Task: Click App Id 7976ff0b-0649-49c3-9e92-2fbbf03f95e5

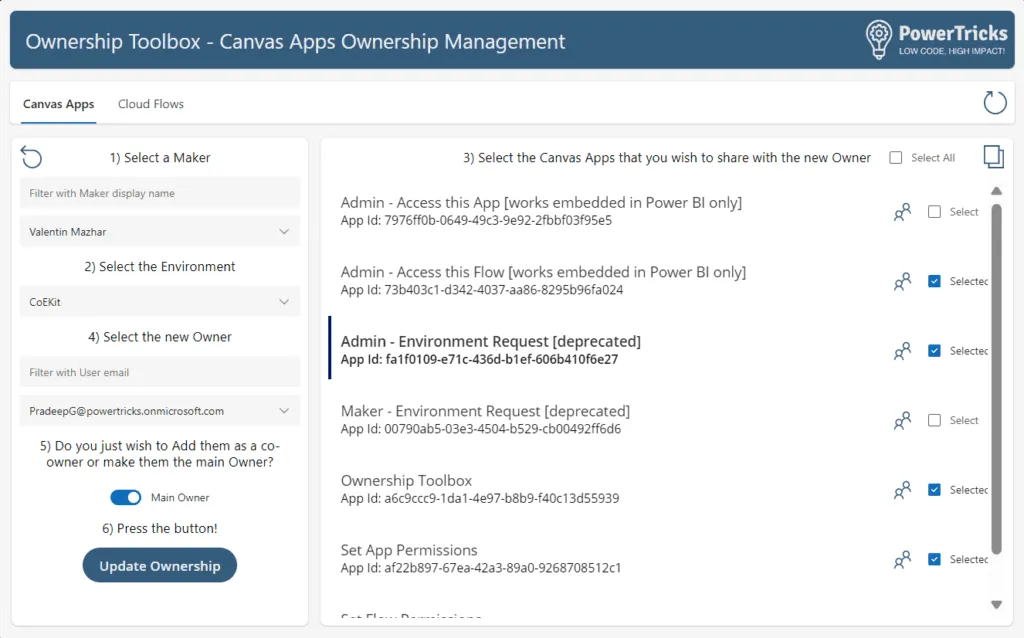Action: (x=476, y=221)
